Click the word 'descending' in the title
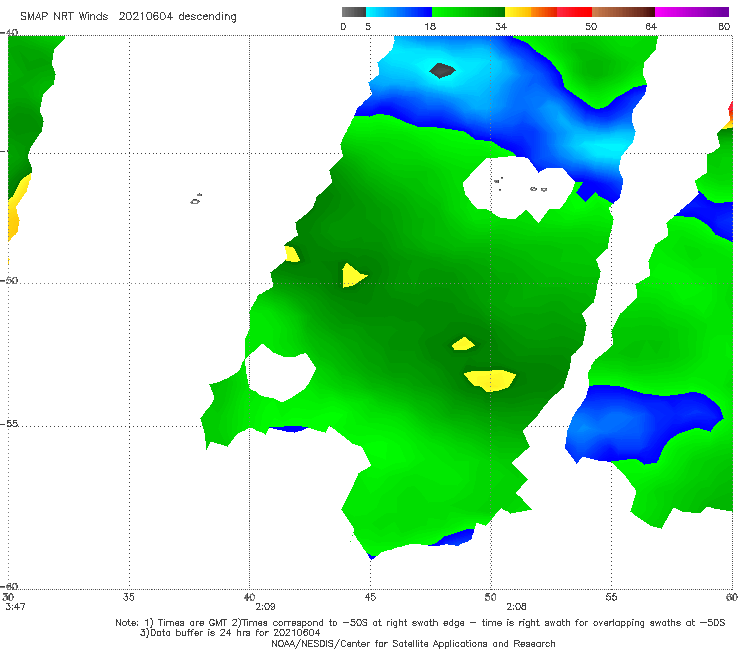This screenshot has width=740, height=650. (x=208, y=17)
